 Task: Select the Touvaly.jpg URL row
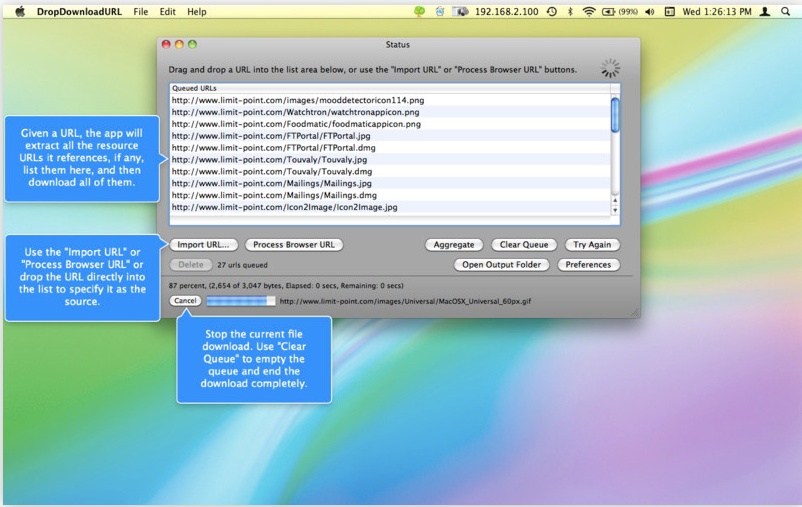tap(390, 160)
